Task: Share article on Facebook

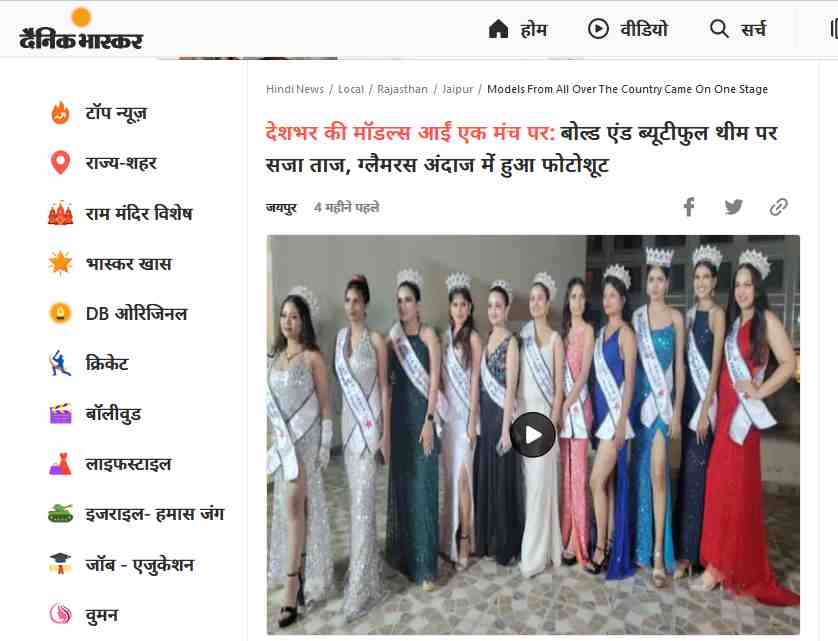Action: 689,206
